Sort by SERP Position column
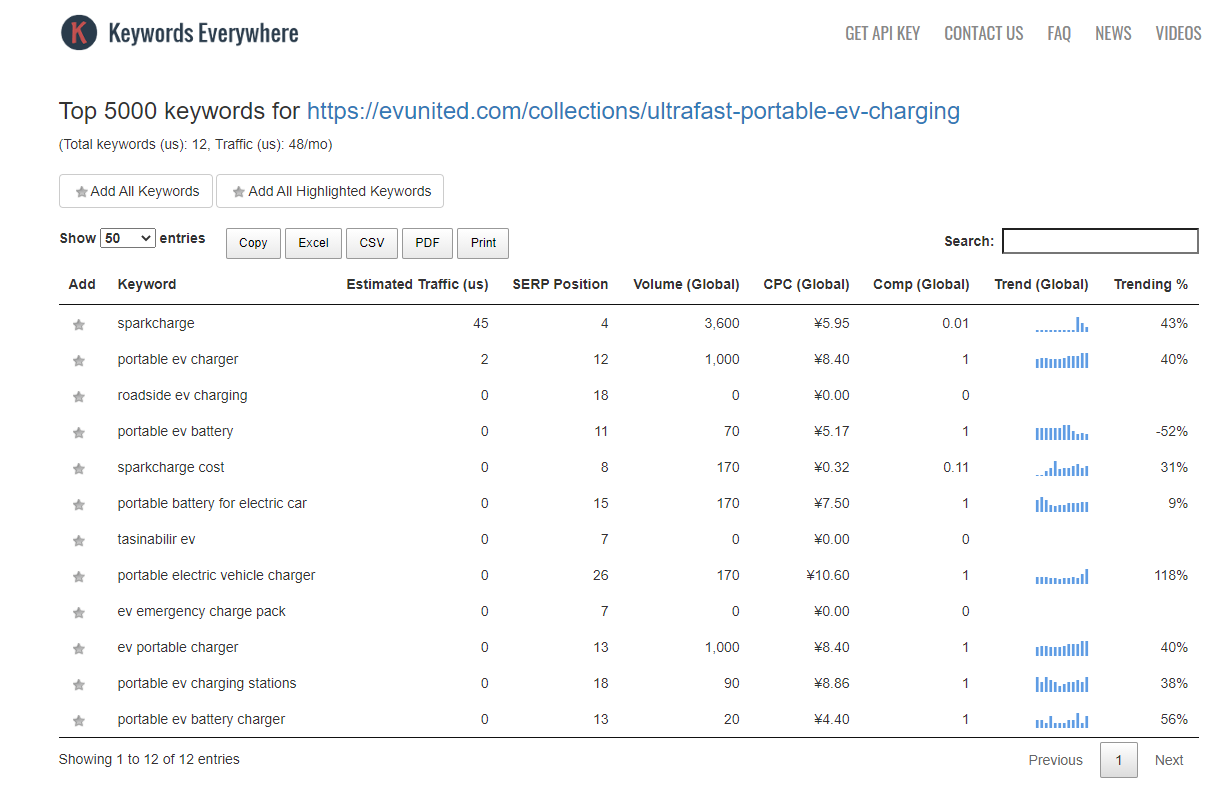The height and width of the screenshot is (793, 1230). click(x=560, y=284)
